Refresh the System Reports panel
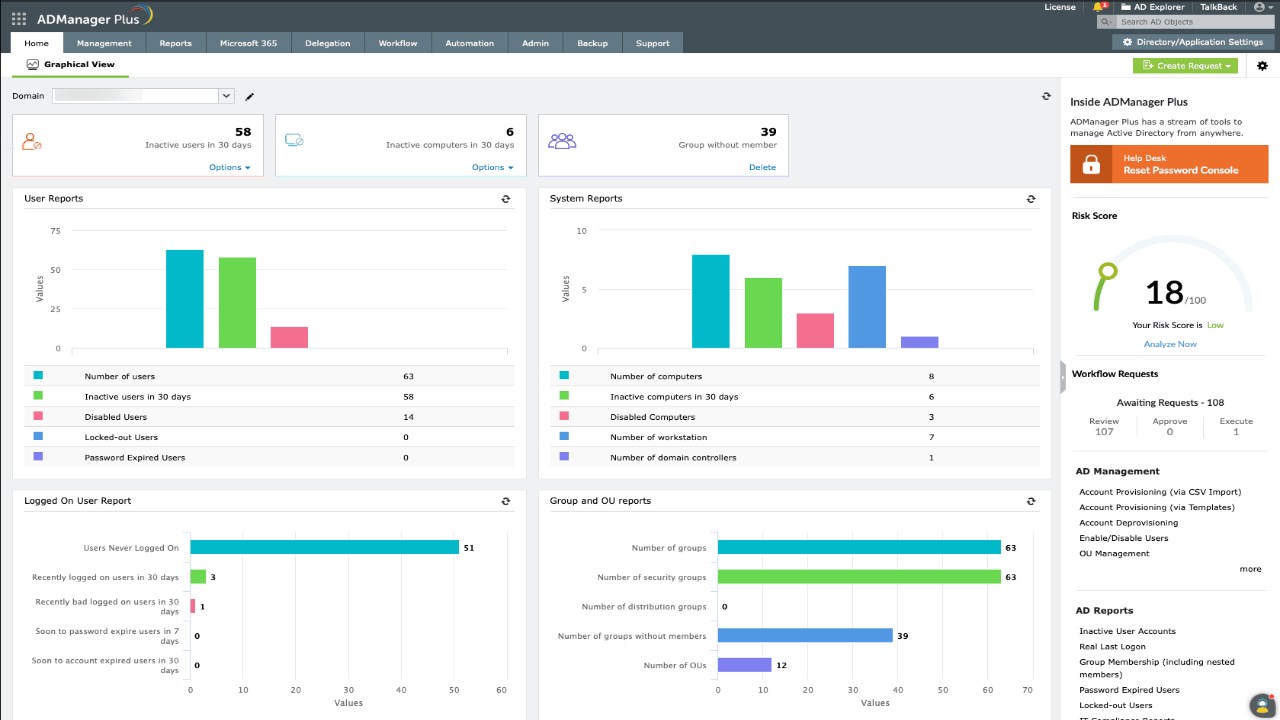The height and width of the screenshot is (720, 1280). 1031,199
